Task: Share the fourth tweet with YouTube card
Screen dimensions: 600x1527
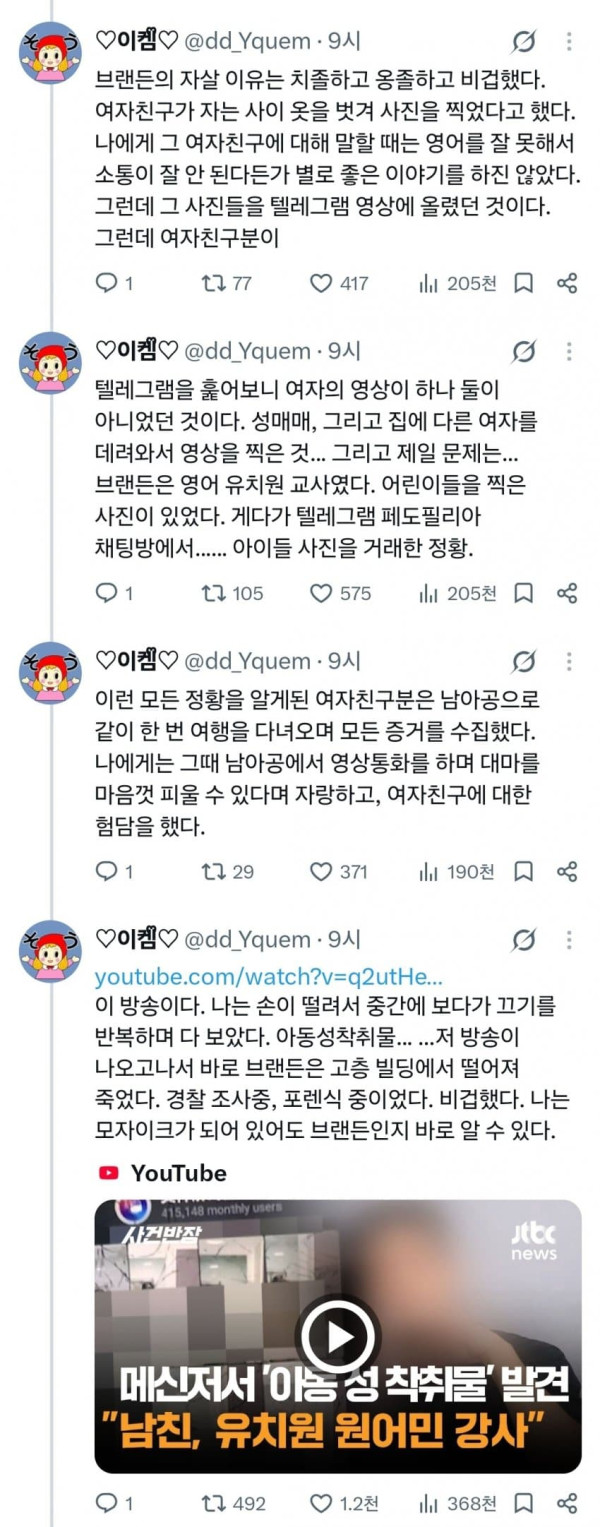Action: tap(567, 1503)
